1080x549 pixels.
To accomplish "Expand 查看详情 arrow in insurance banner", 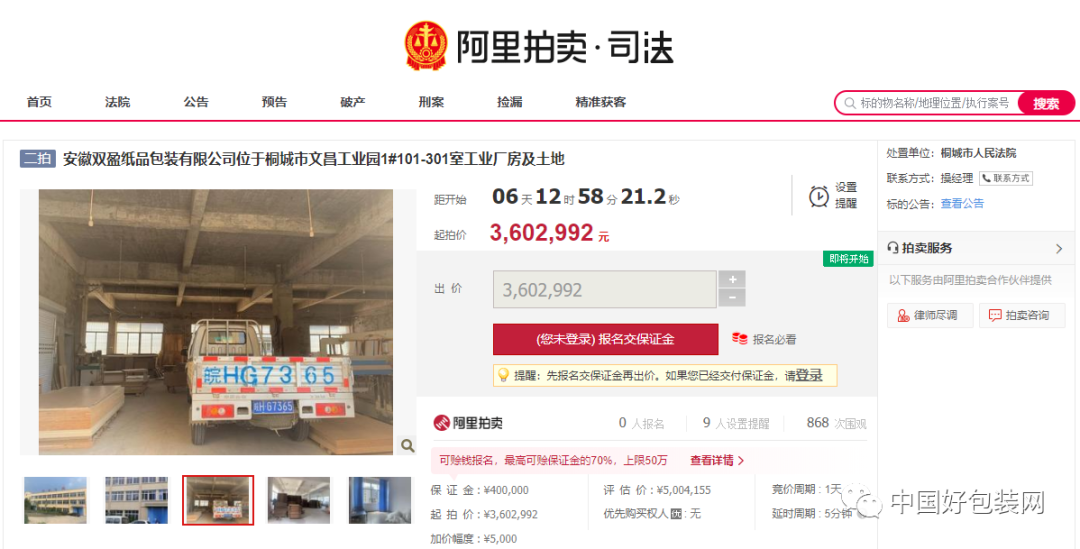I will 740,460.
